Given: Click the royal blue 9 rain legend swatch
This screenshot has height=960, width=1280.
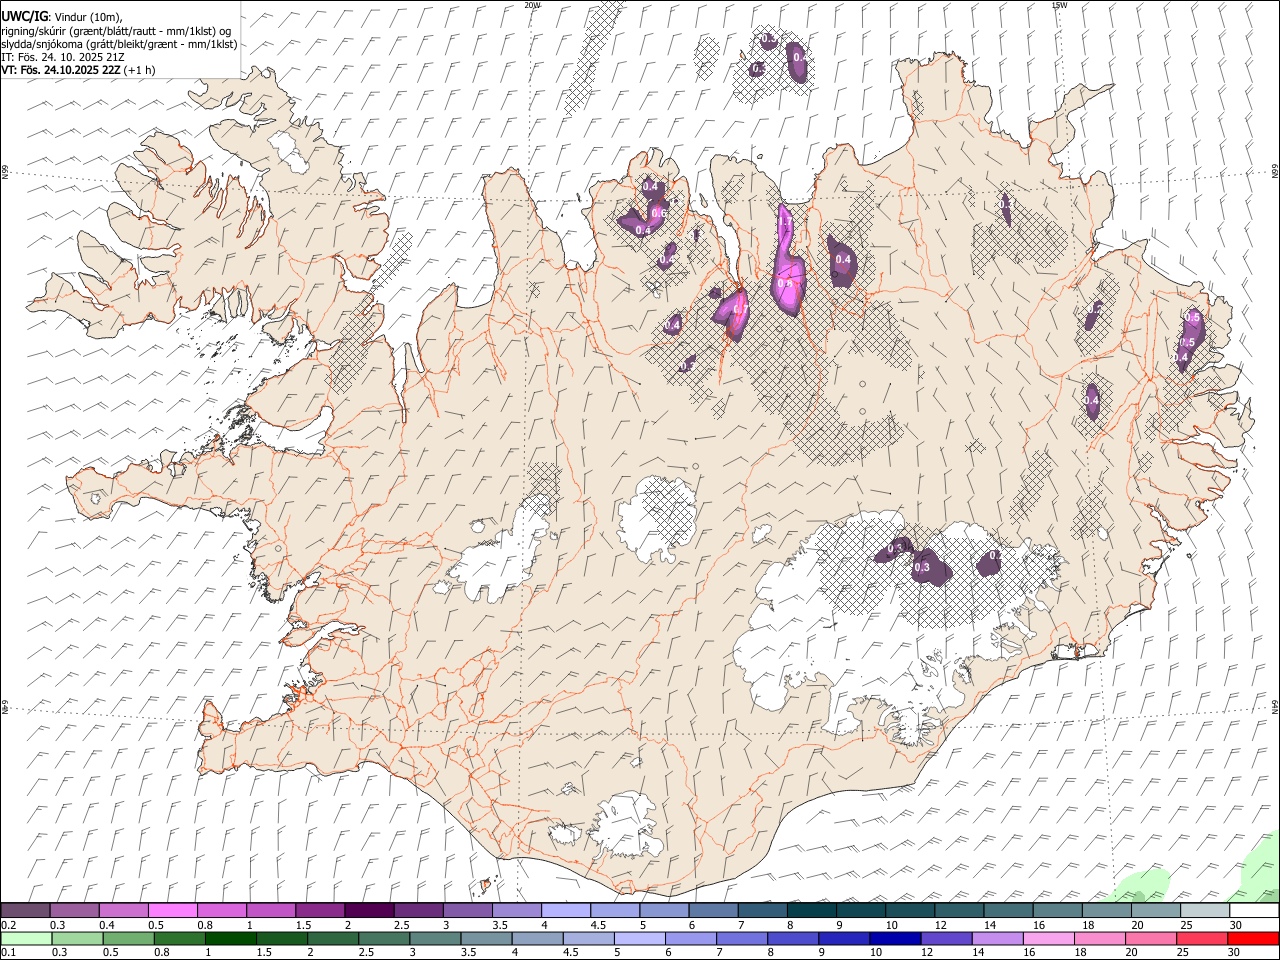Looking at the screenshot, I should [843, 938].
